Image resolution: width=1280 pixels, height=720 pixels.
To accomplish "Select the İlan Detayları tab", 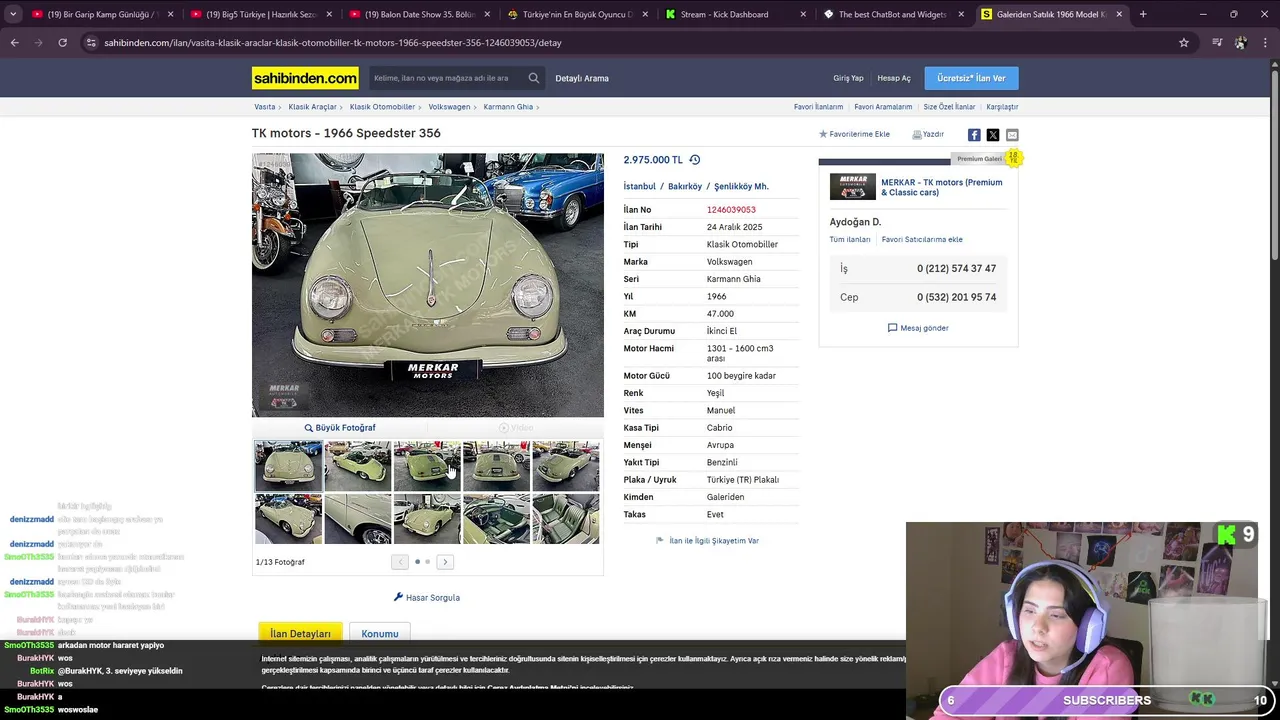I will click(x=300, y=633).
